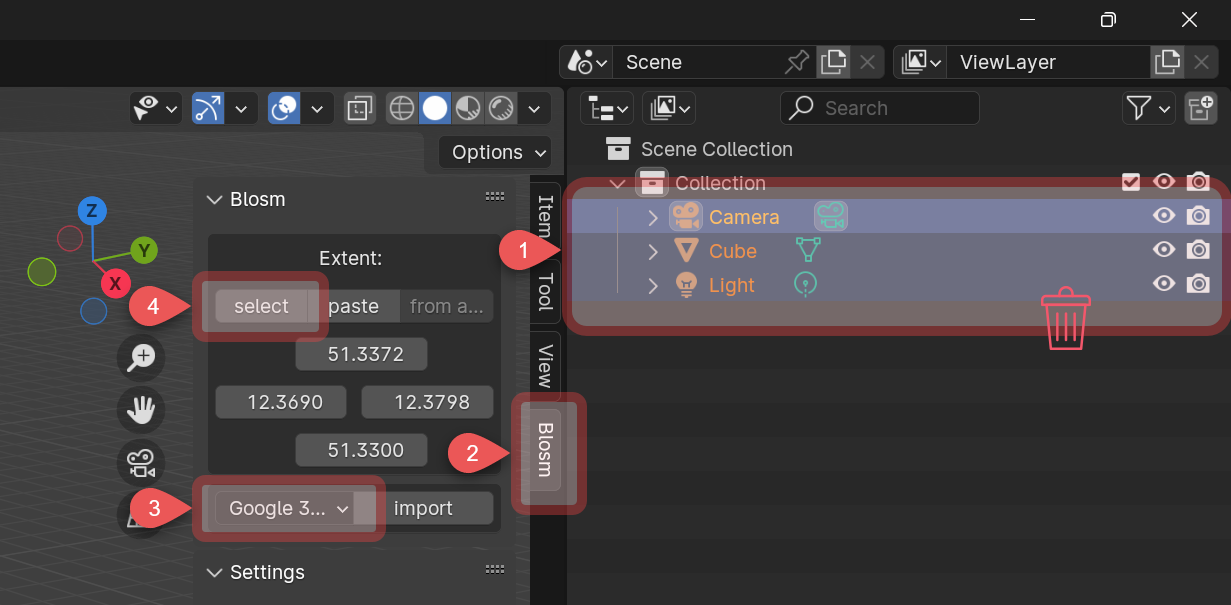
Task: Switch to Material Preview shading
Action: click(x=467, y=108)
